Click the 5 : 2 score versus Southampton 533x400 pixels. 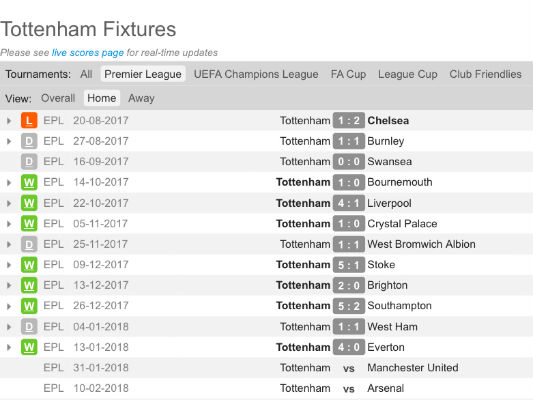(349, 306)
